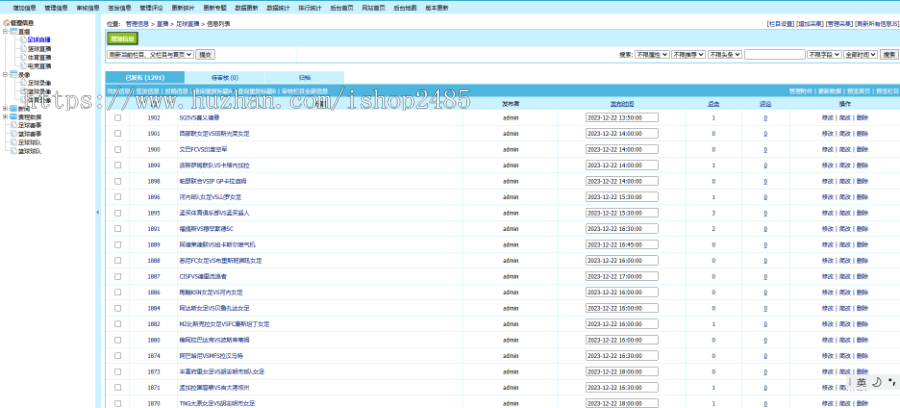900x408 pixels.
Task: Click the folder icon beside 新闻
Action: click(x=13, y=108)
